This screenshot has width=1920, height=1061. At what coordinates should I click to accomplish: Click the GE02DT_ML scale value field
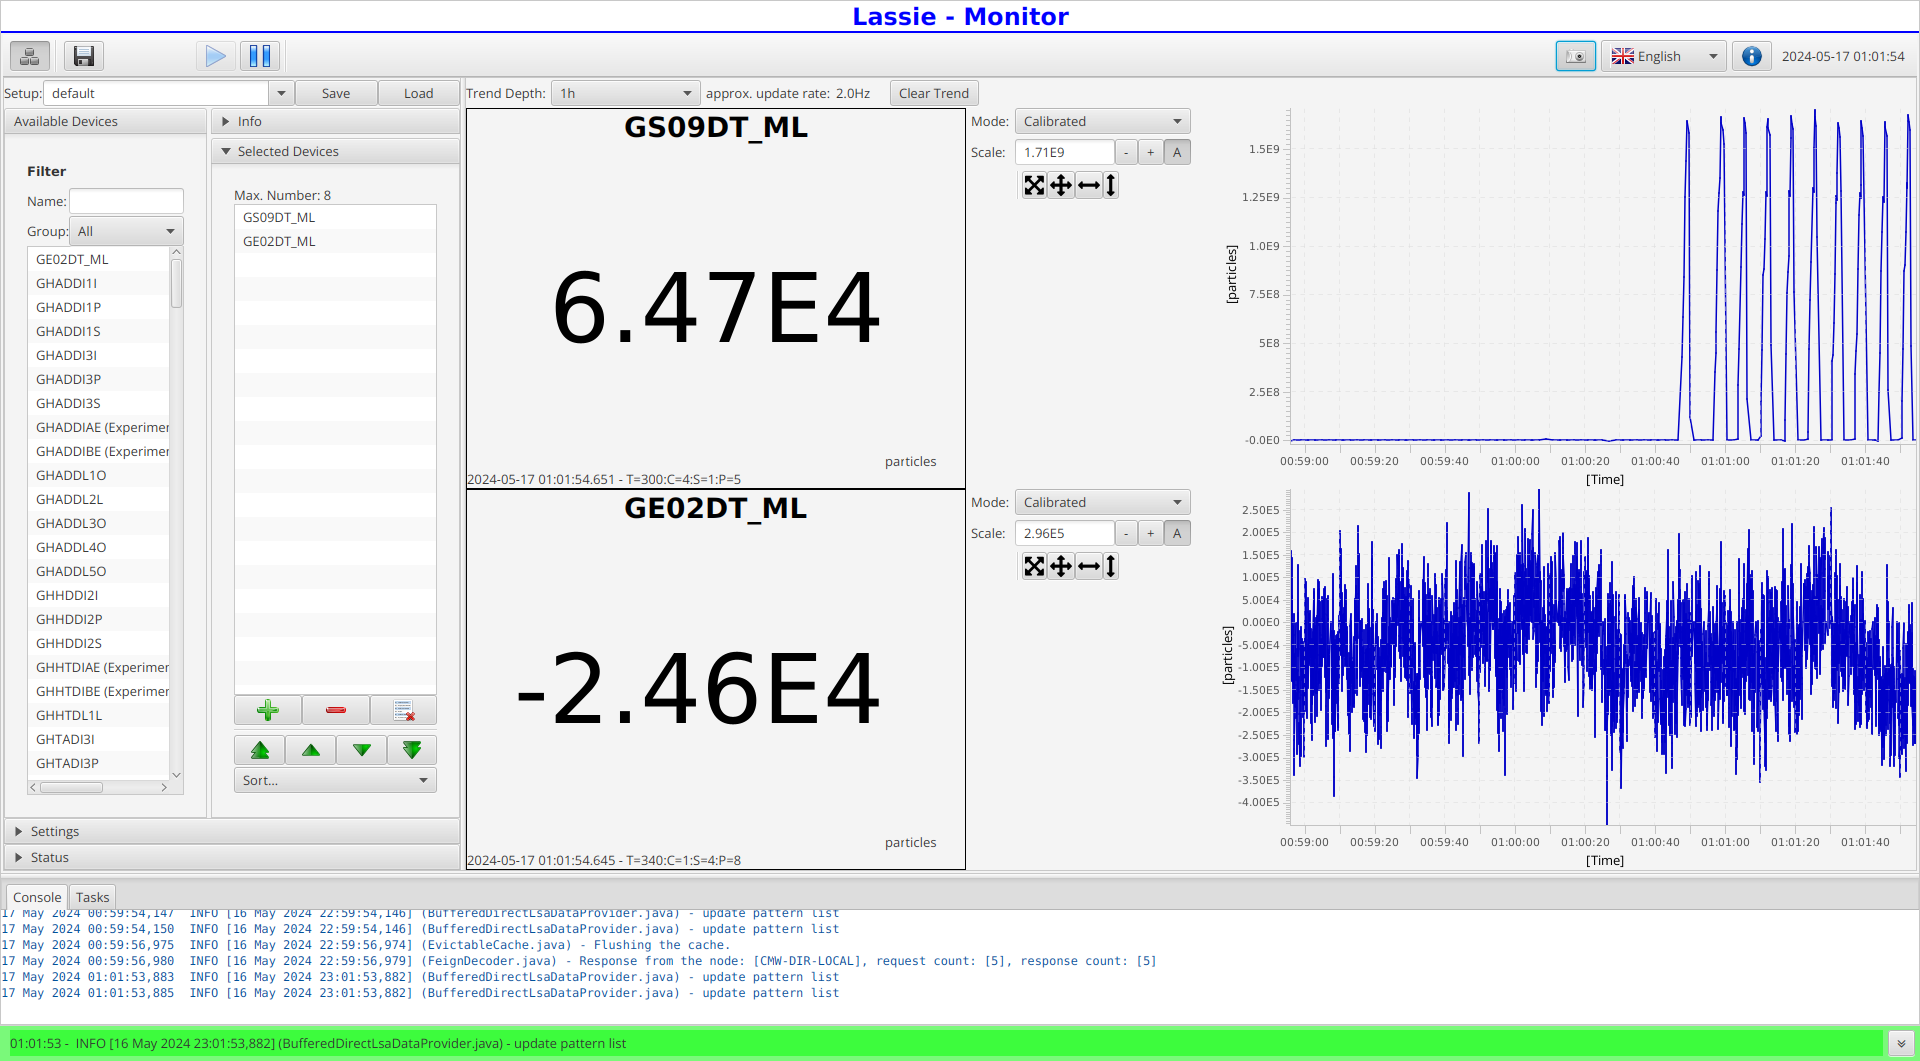coord(1064,533)
